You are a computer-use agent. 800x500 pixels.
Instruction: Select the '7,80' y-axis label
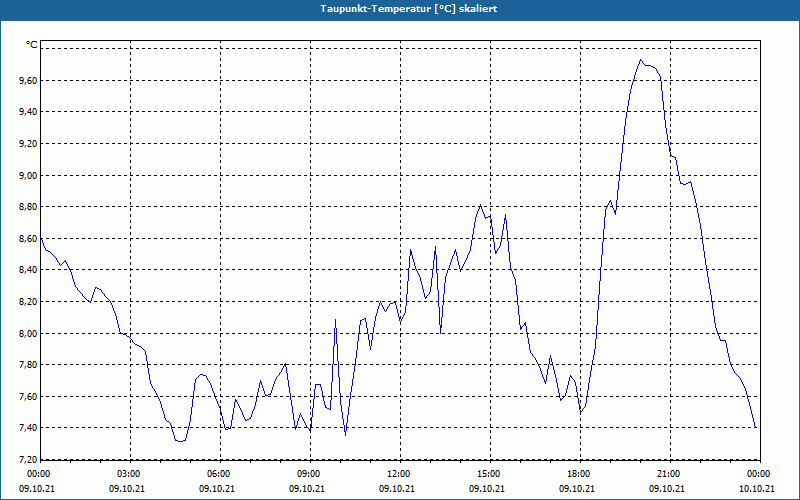tap(28, 365)
